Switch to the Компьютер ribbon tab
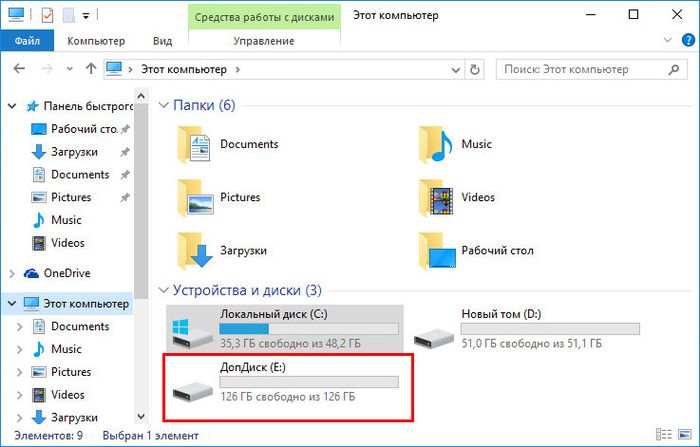Viewport: 700px width, 447px height. pyautogui.click(x=96, y=41)
